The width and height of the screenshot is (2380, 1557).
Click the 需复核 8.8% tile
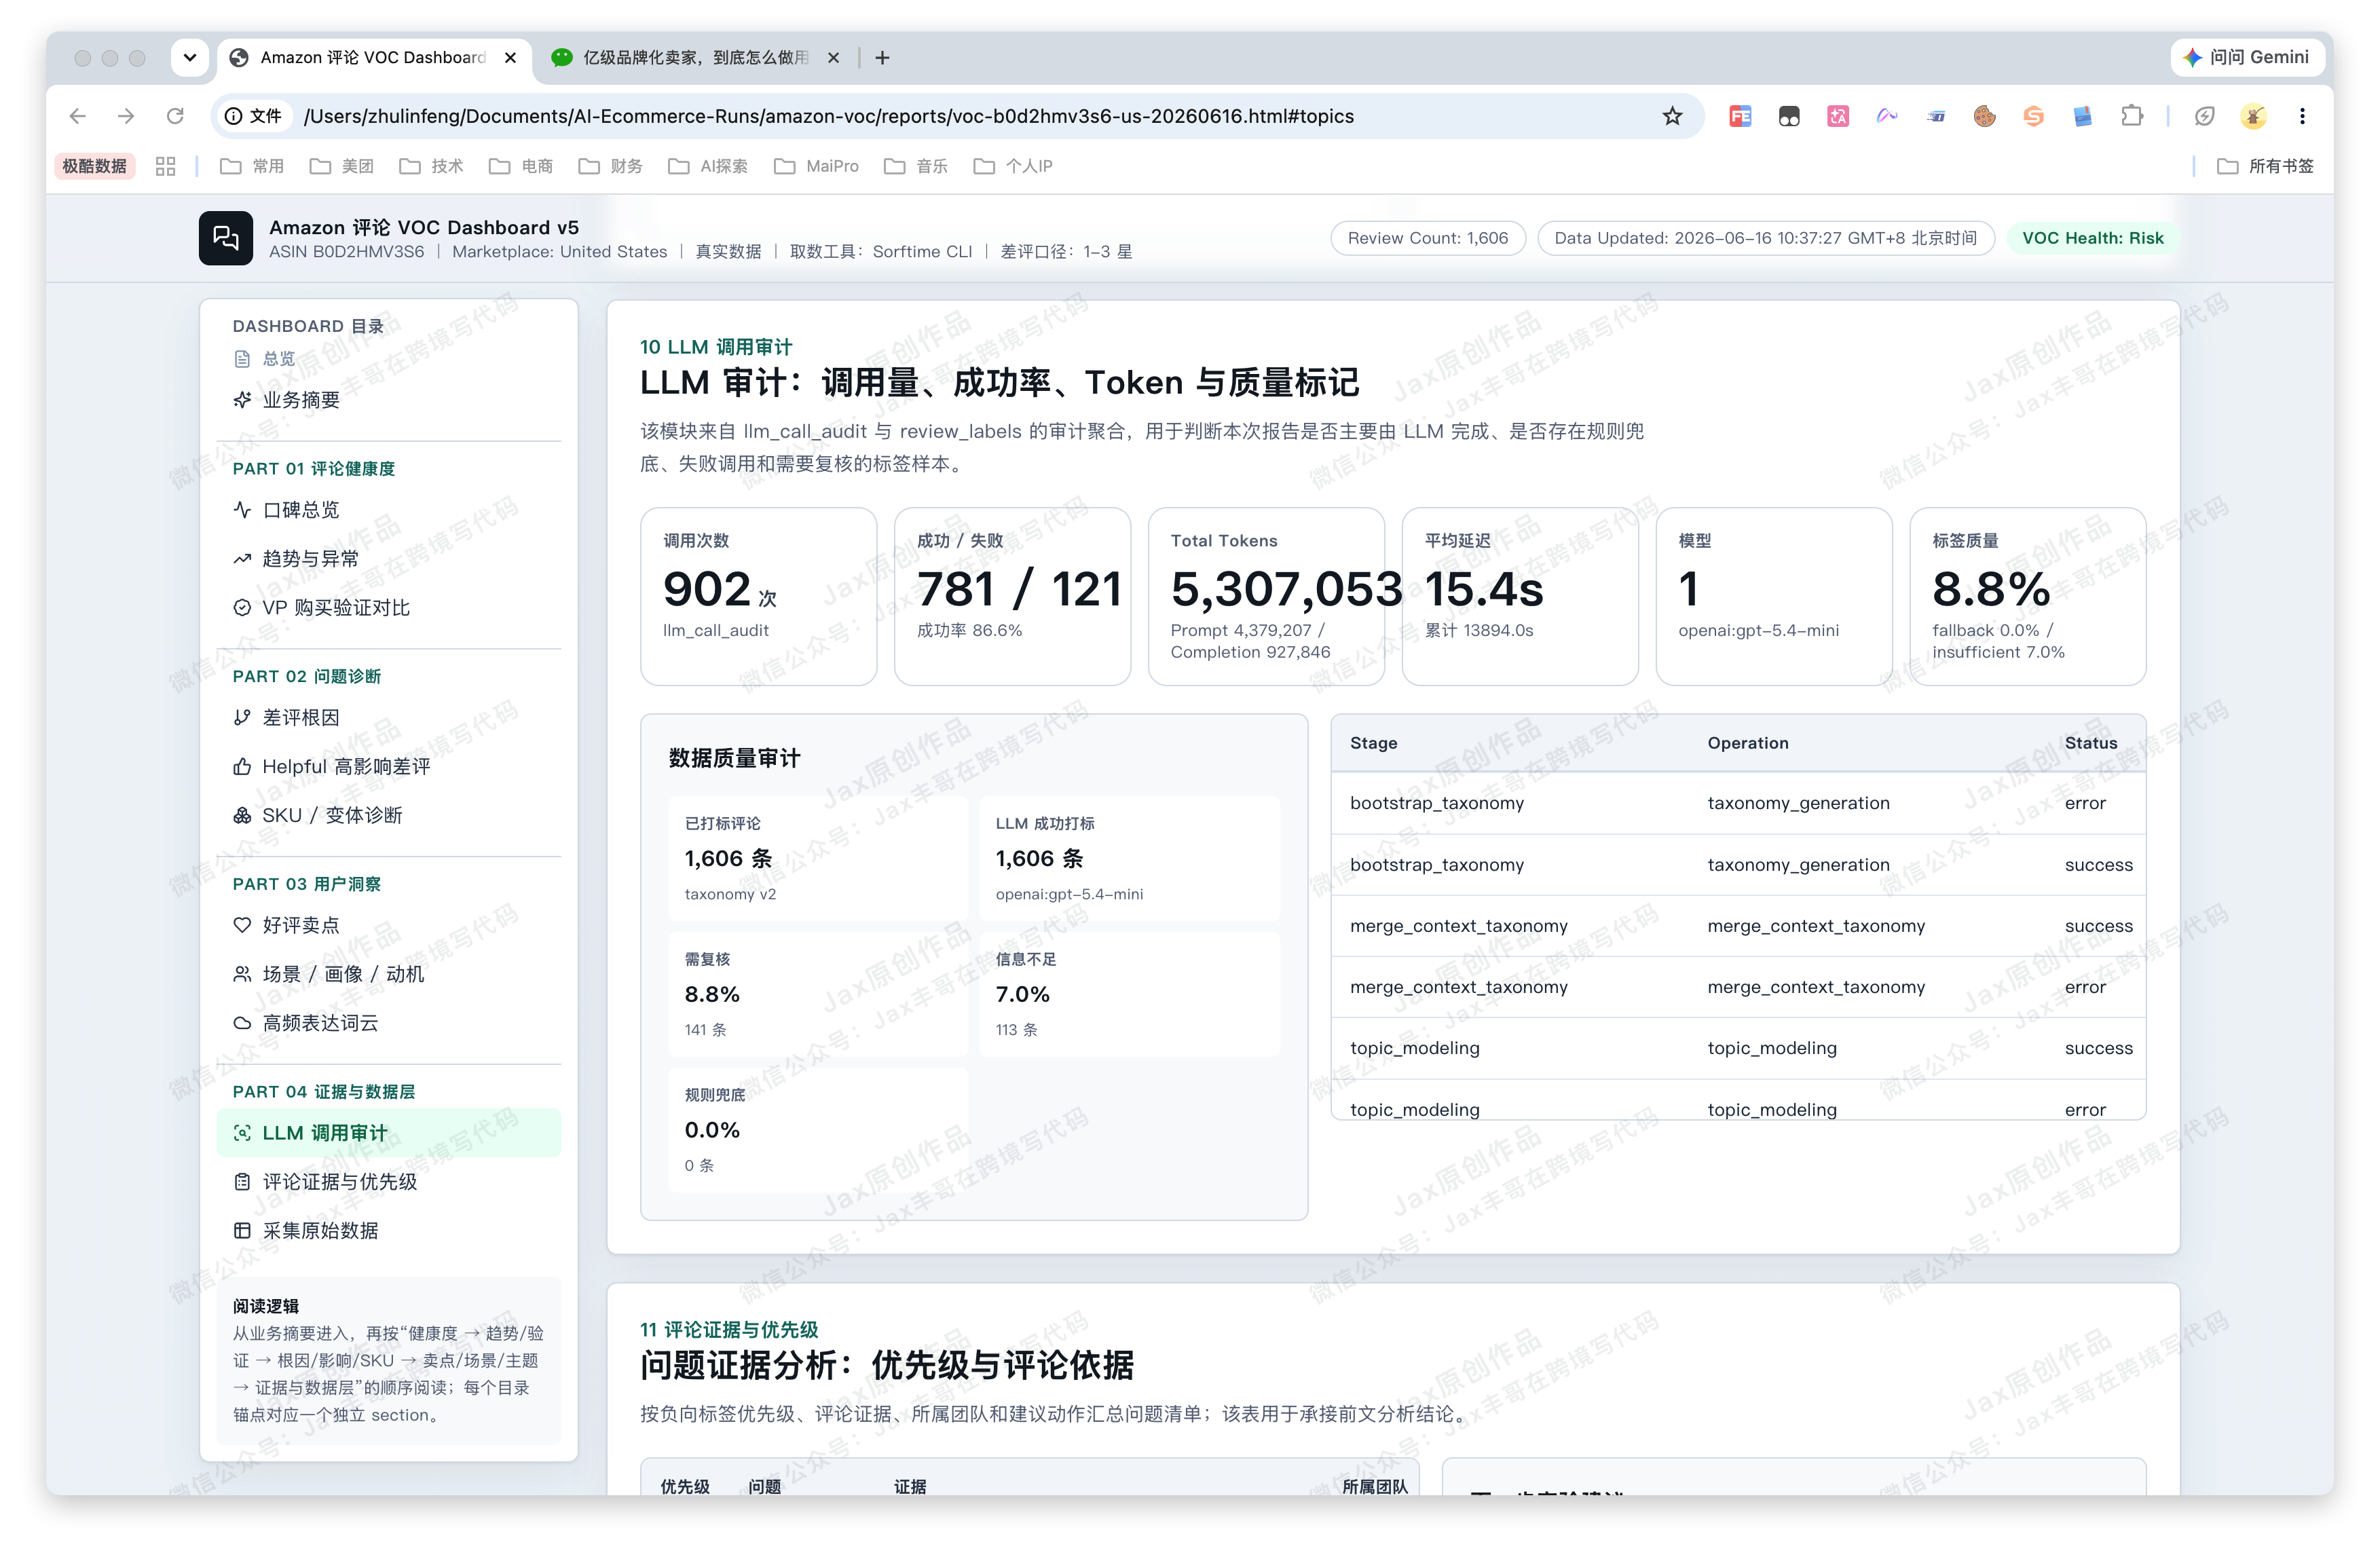[818, 994]
